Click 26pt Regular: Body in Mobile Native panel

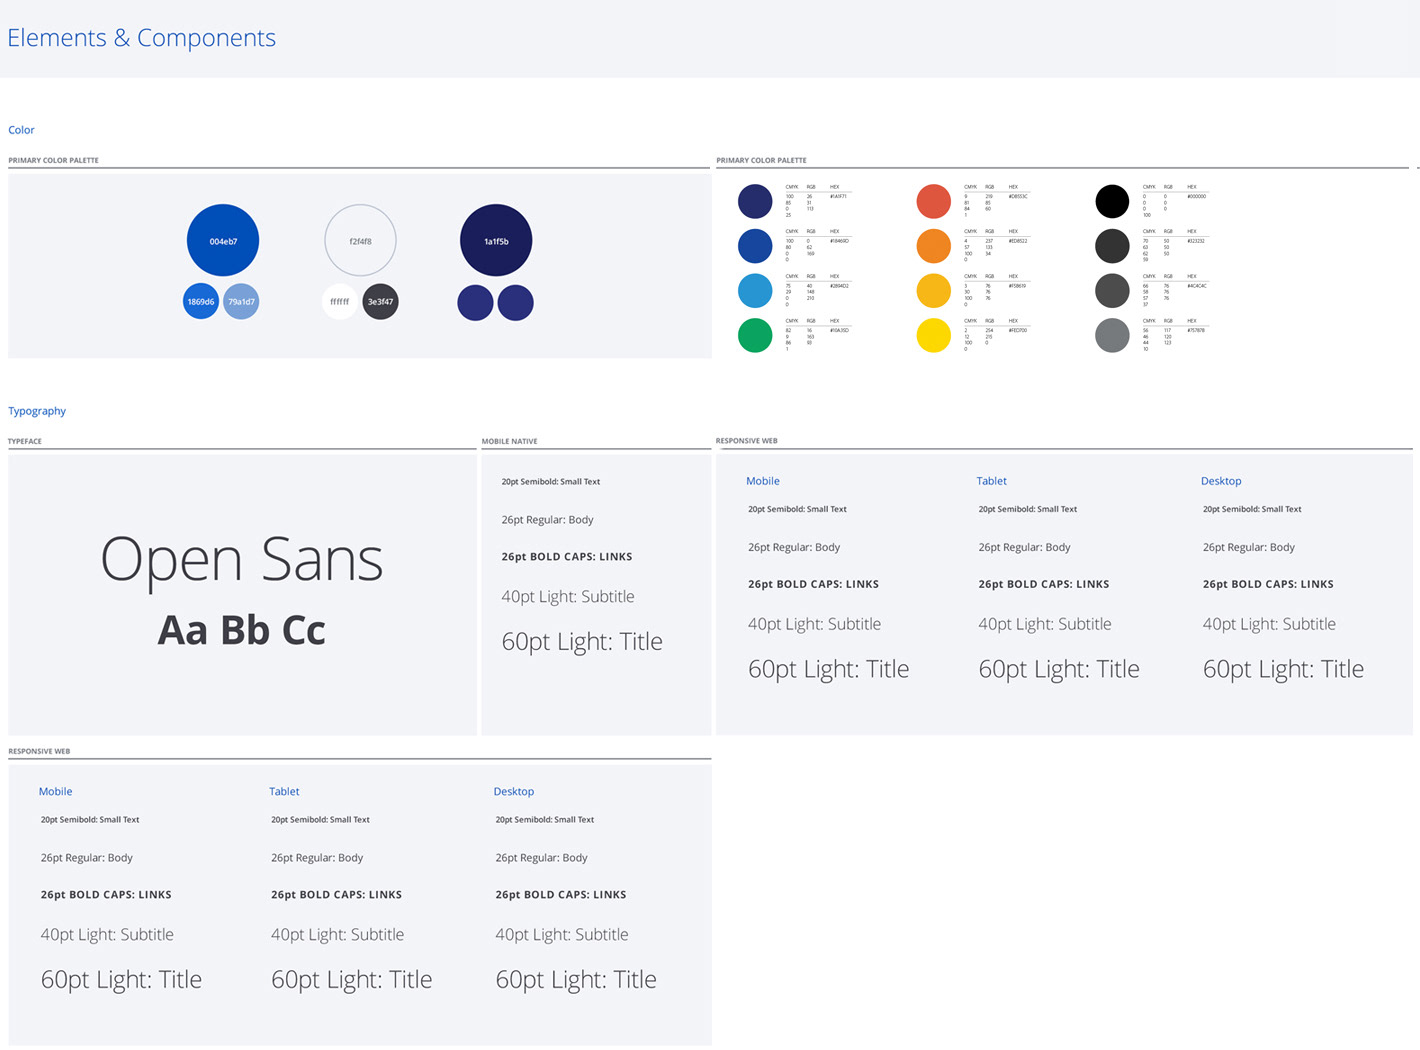point(547,520)
